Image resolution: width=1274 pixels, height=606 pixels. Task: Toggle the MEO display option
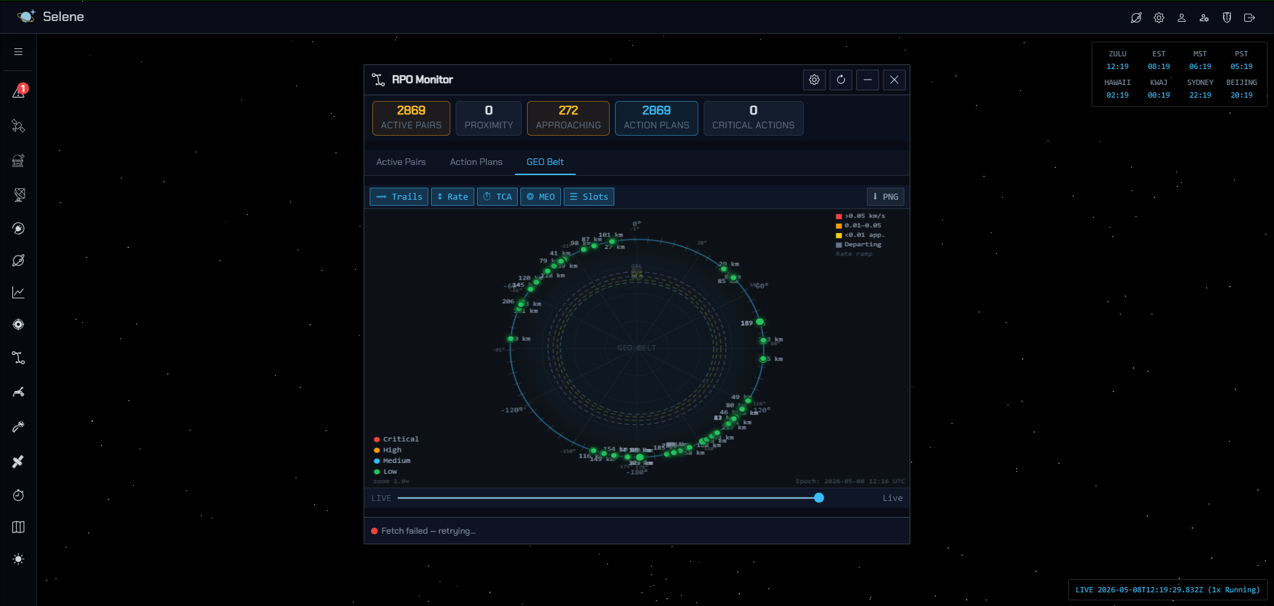540,197
